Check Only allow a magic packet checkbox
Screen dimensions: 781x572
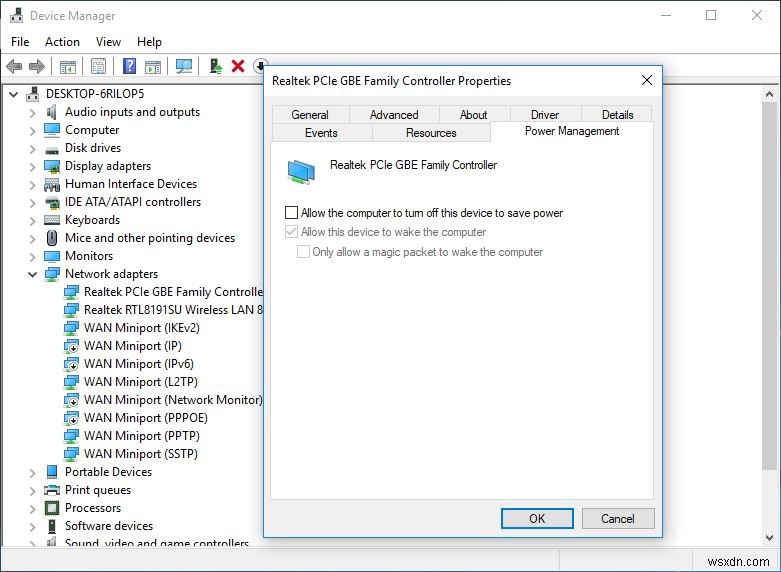[x=303, y=252]
